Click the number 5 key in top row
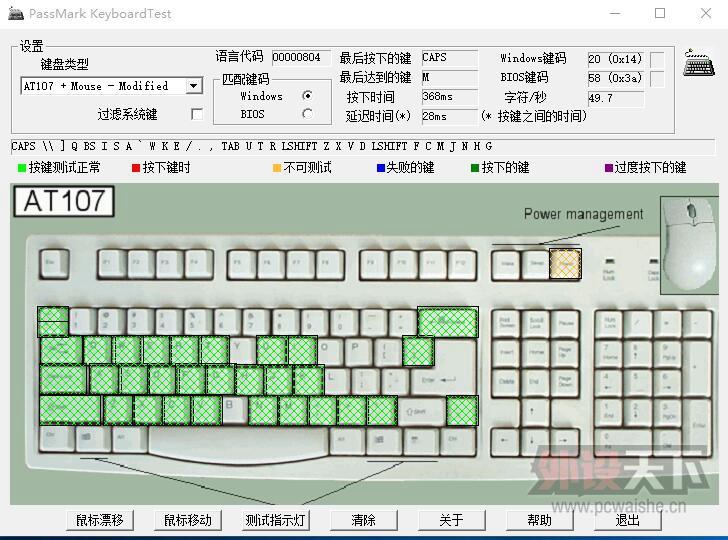 click(198, 321)
